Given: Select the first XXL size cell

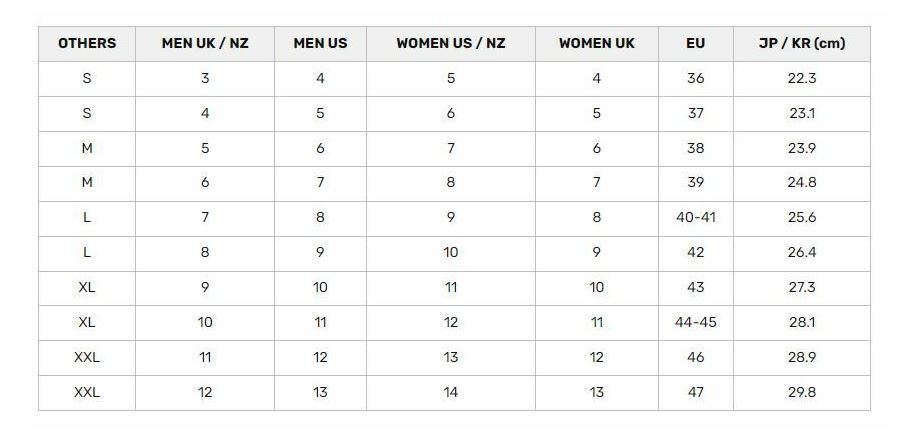Looking at the screenshot, I should click(x=87, y=358).
